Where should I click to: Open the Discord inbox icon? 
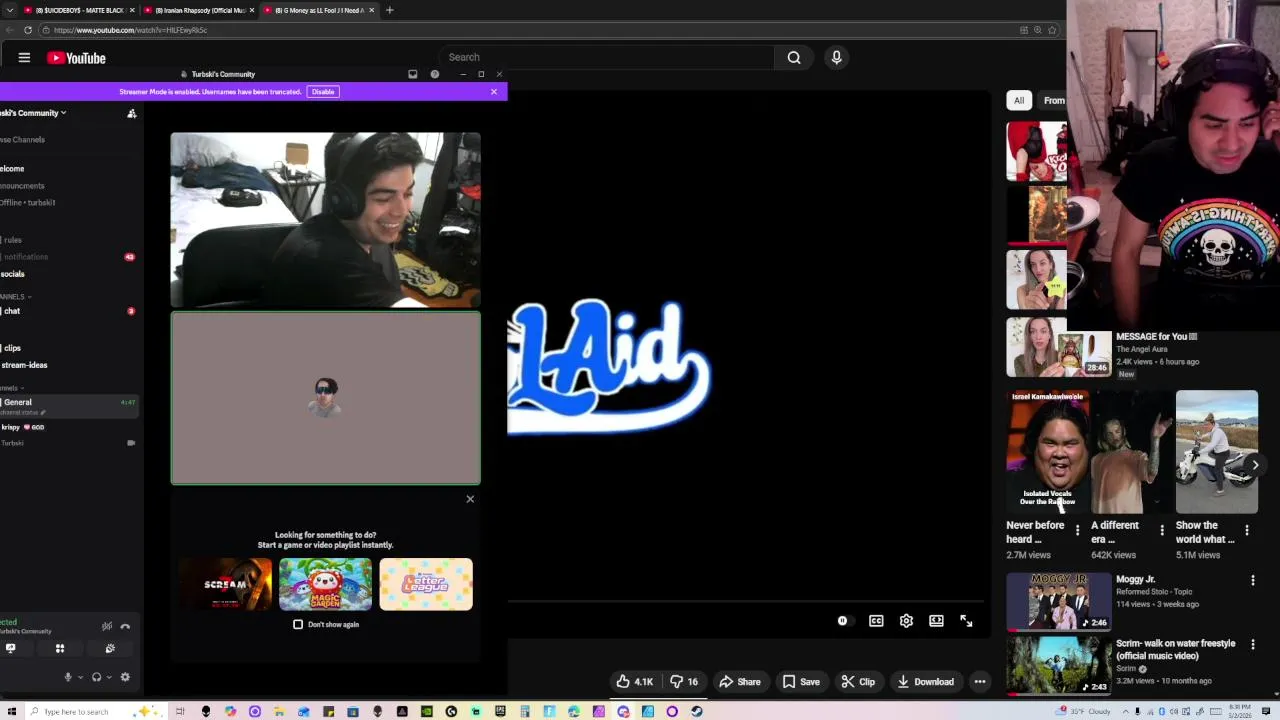[413, 74]
